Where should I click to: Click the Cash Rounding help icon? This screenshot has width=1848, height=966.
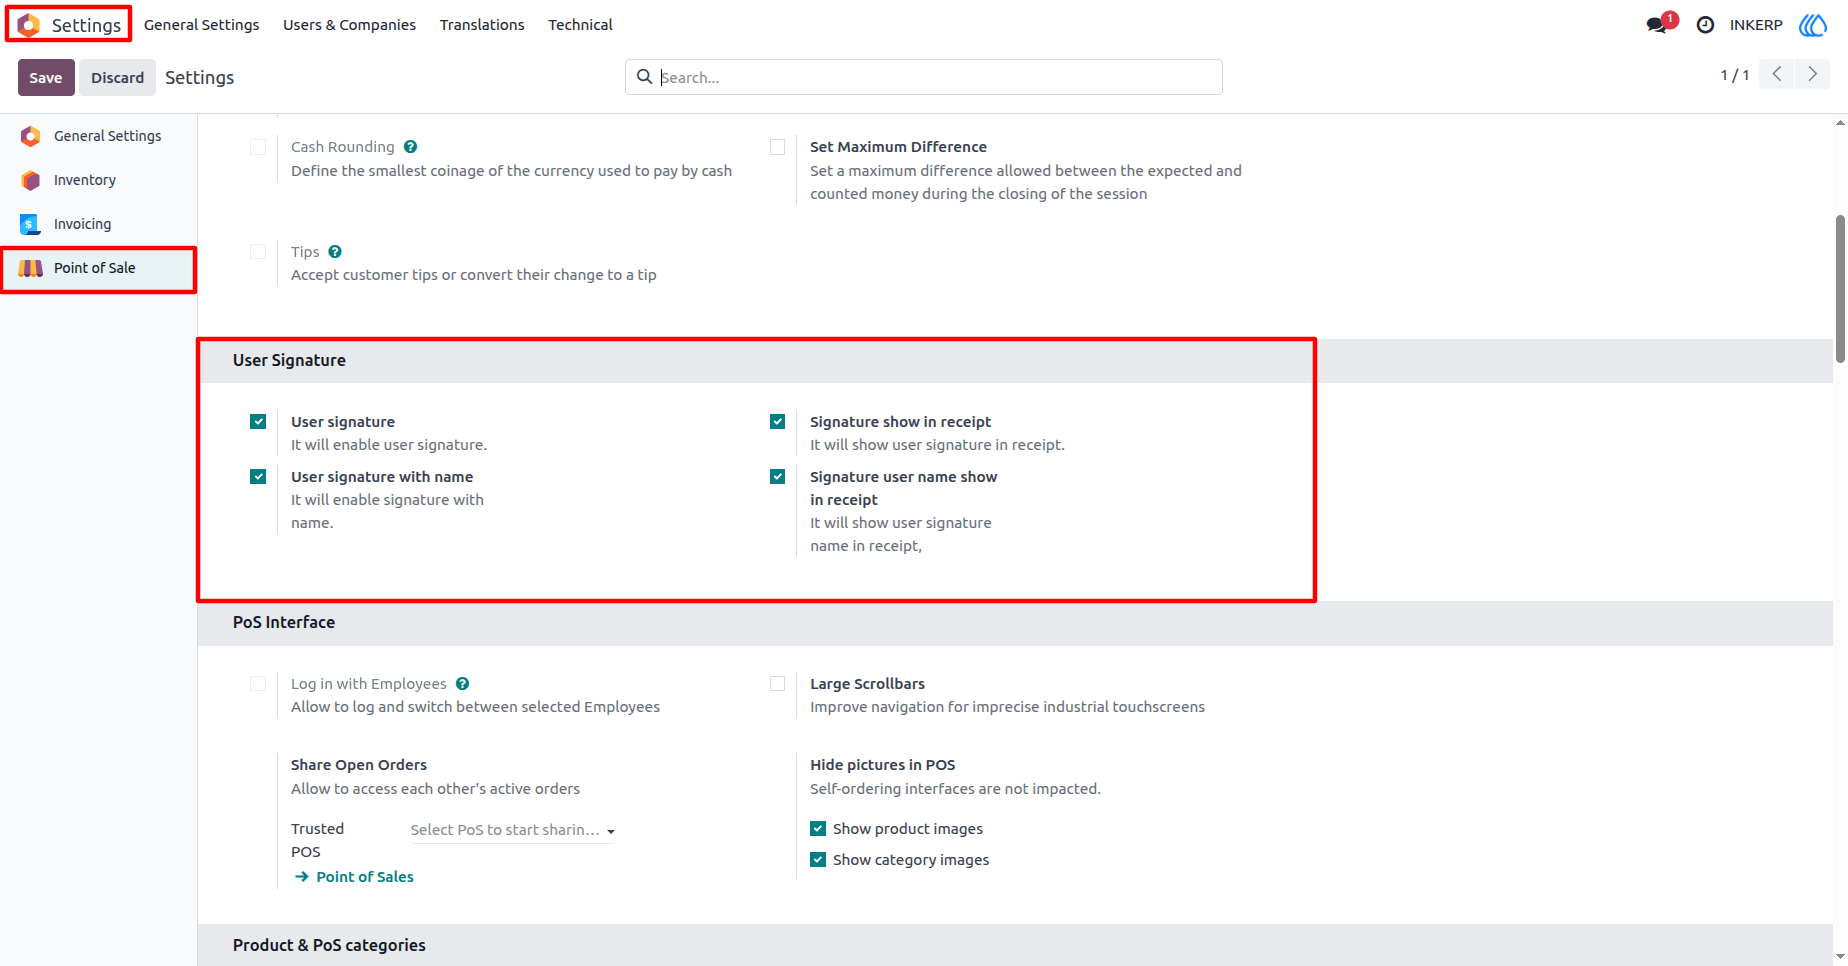410,147
